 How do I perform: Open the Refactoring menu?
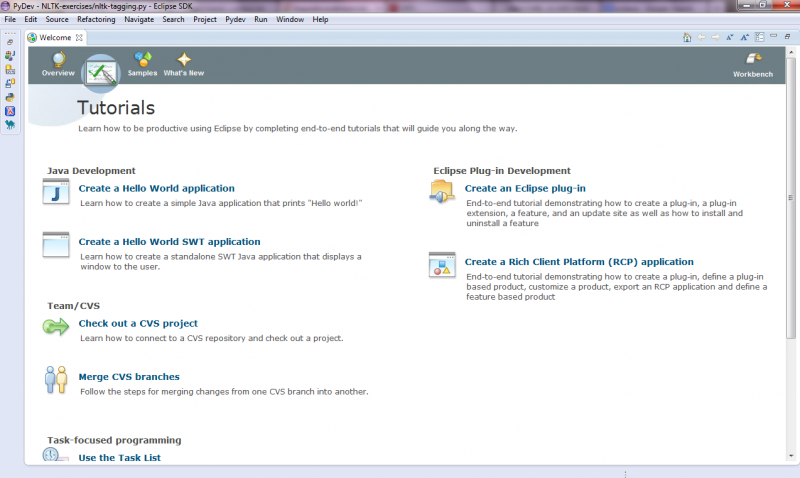[96, 19]
